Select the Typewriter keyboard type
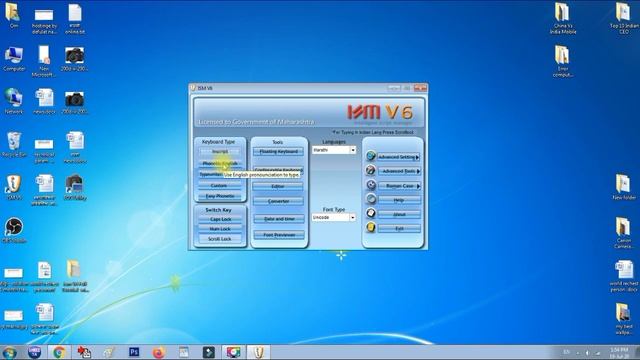 pyautogui.click(x=211, y=174)
